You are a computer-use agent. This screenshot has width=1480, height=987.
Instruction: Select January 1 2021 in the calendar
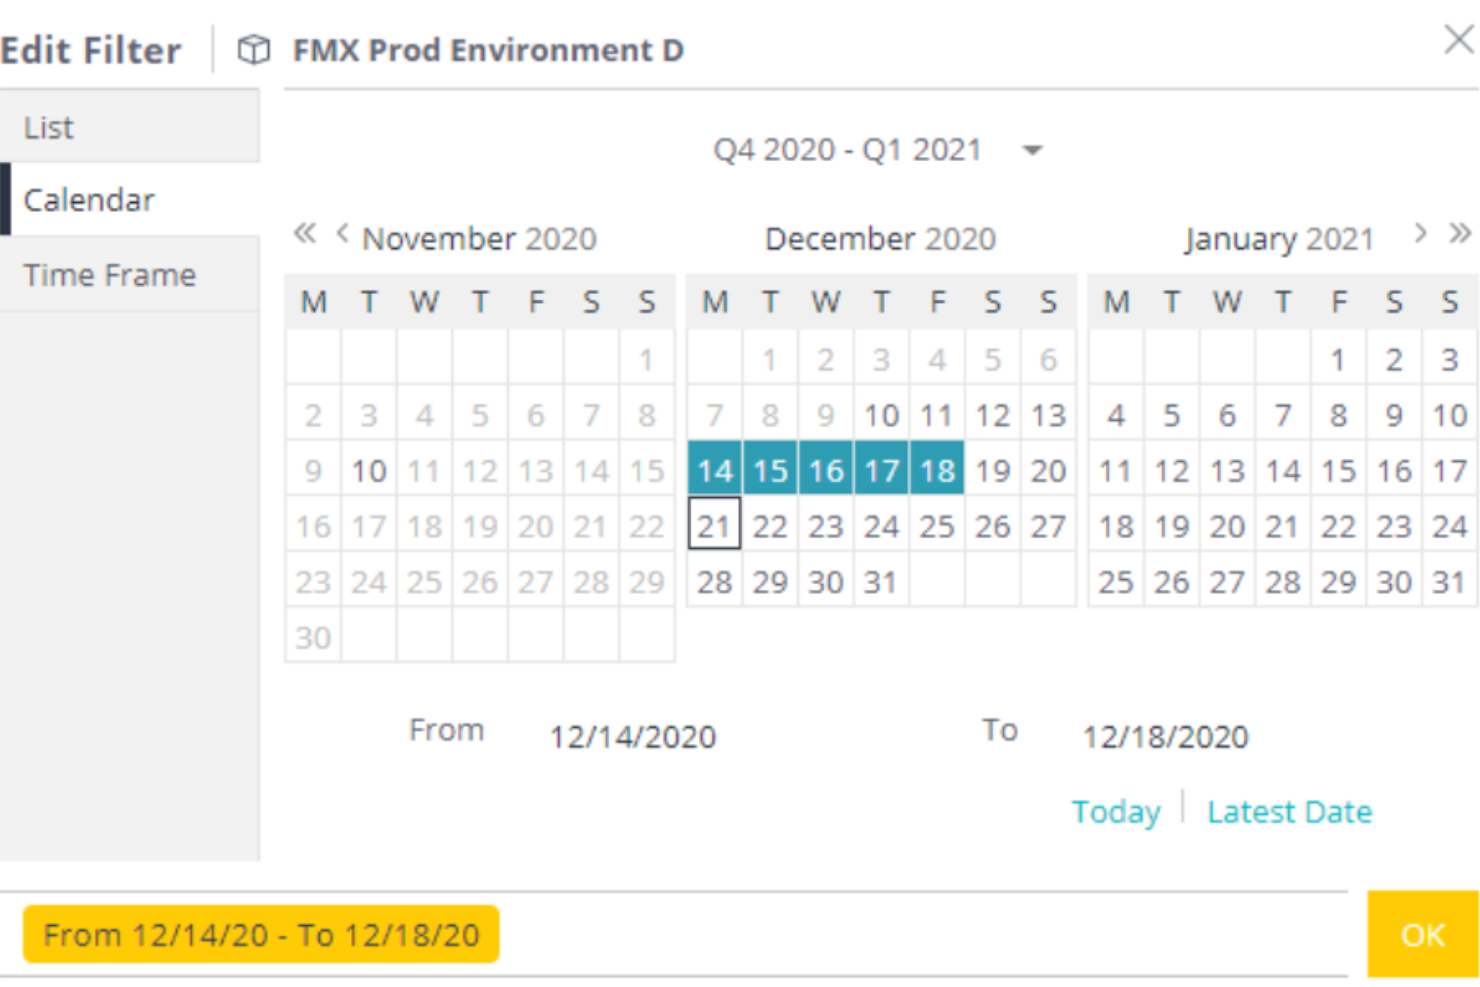[1338, 359]
